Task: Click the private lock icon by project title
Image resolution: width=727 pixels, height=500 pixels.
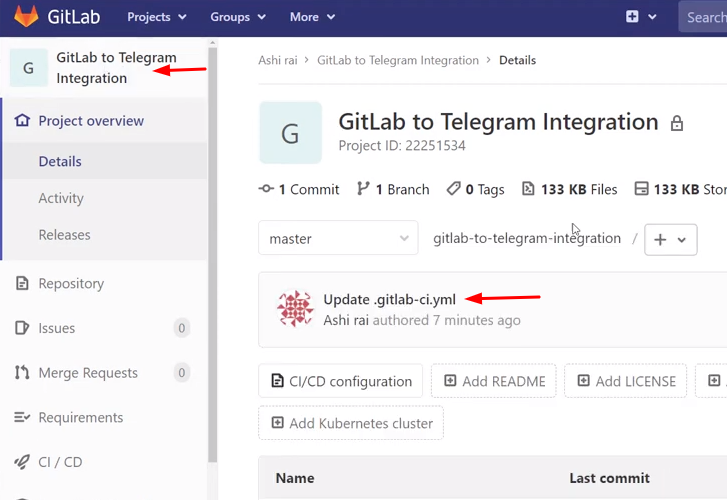Action: tap(677, 123)
